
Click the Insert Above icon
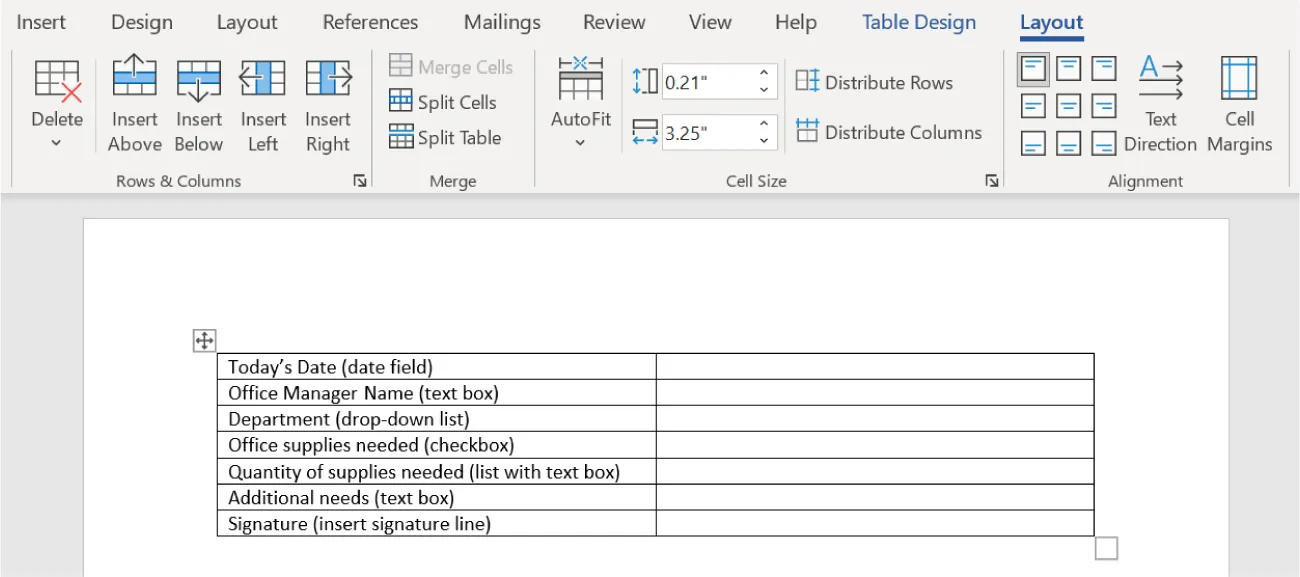(x=134, y=78)
